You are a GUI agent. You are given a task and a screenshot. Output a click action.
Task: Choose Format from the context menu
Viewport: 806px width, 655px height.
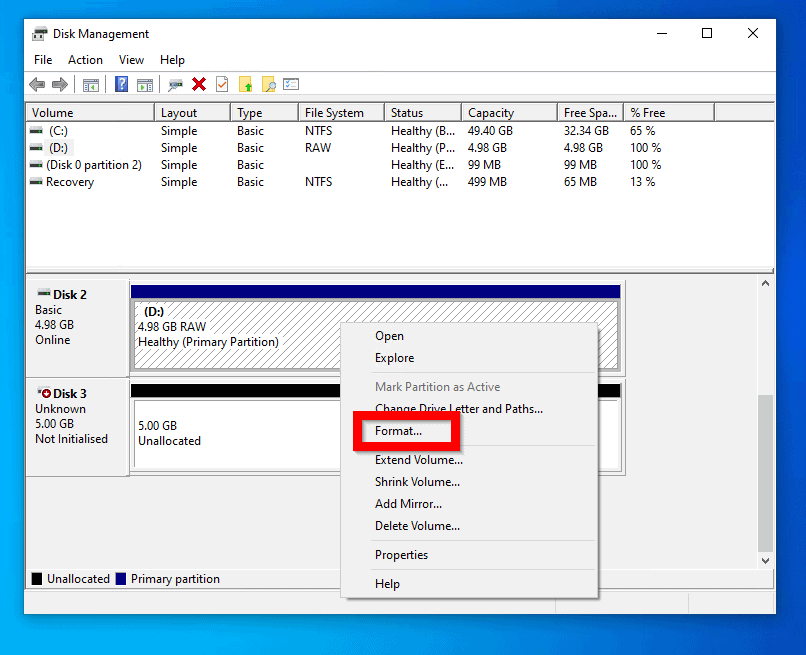pos(404,430)
